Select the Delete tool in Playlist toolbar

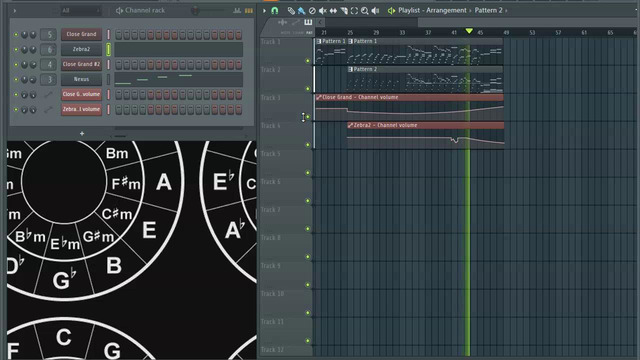(312, 11)
